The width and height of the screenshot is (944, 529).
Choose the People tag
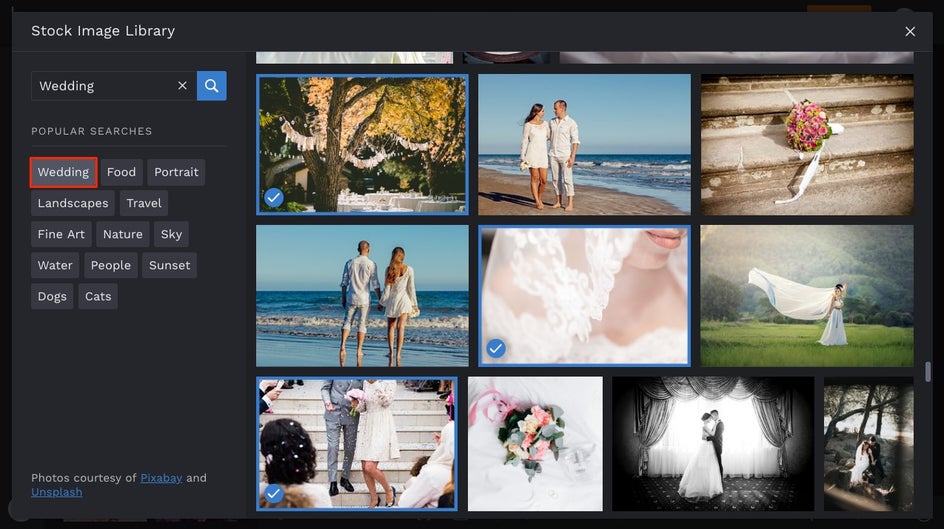pos(111,265)
